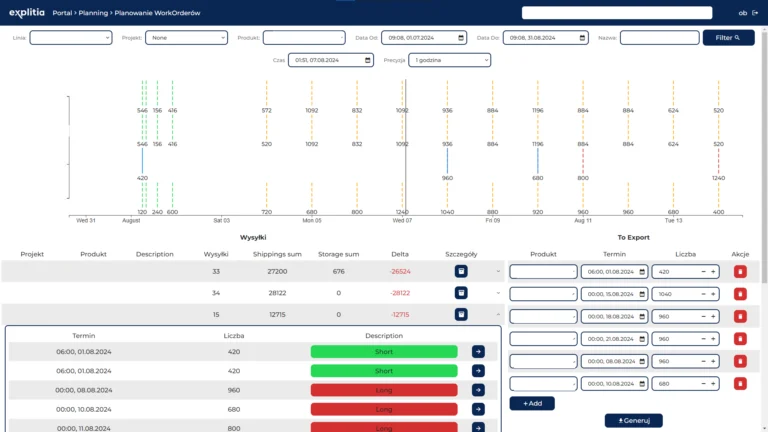Delete export row dated 08.08.2024
768x432 pixels.
click(740, 361)
